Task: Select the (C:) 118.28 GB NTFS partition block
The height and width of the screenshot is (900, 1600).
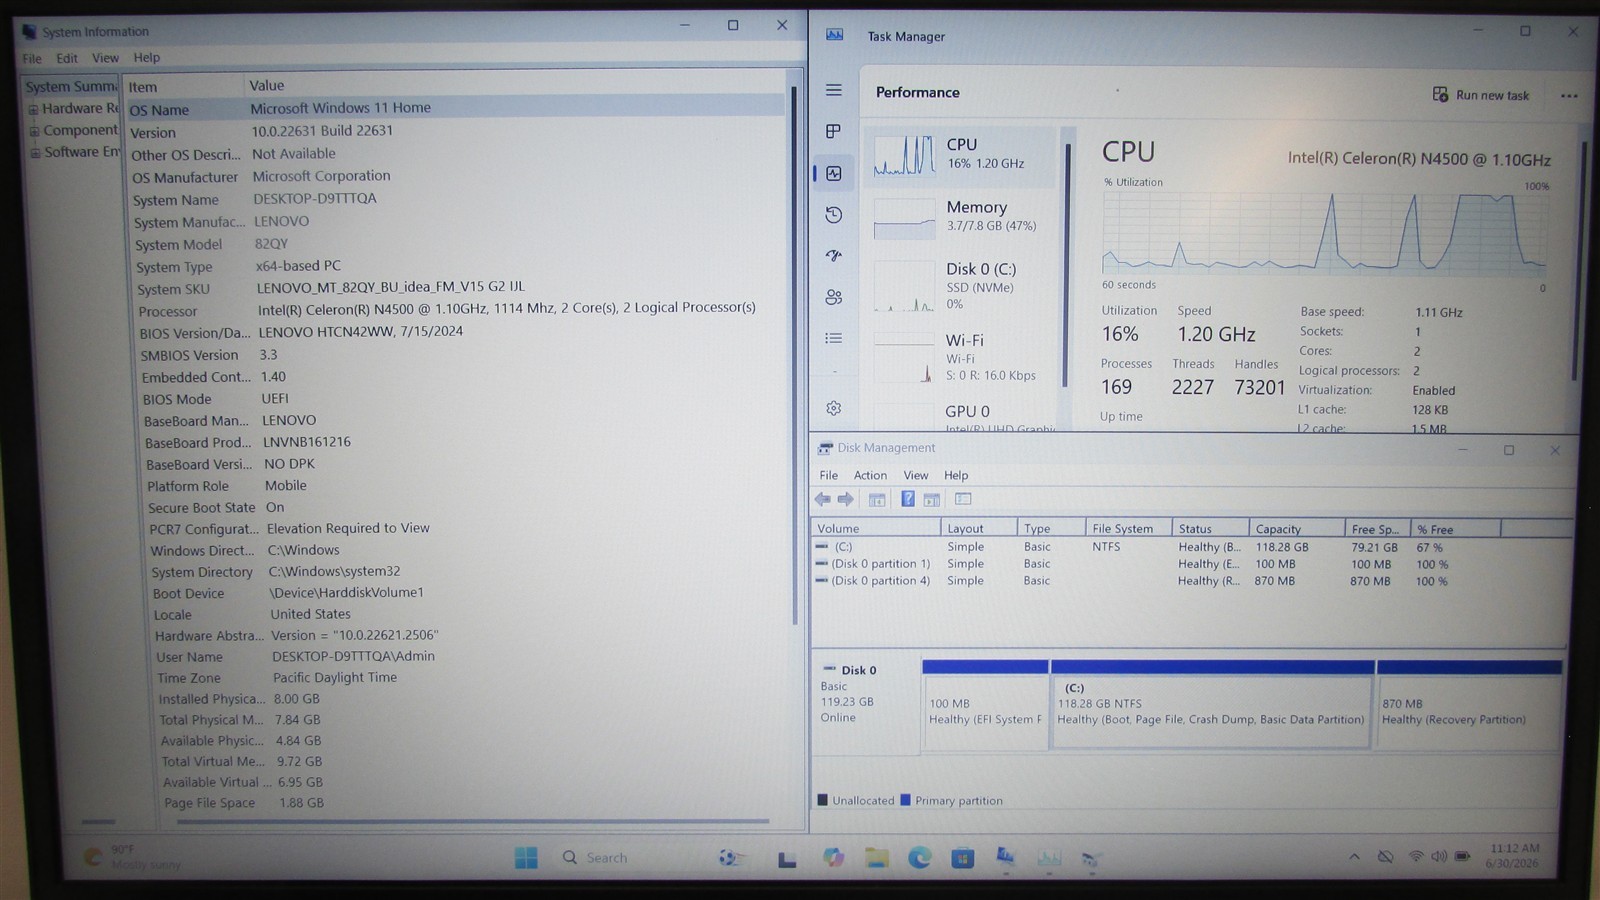Action: coord(1211,705)
